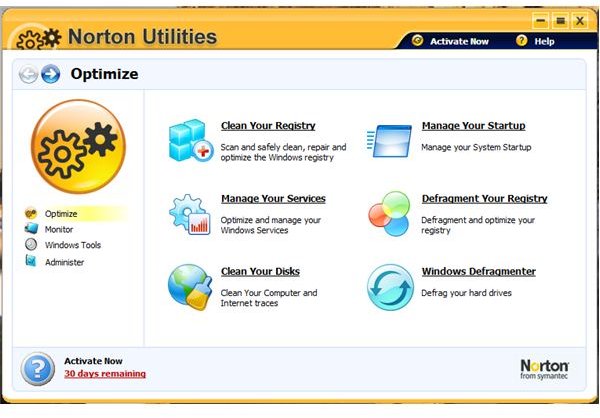600x418 pixels.
Task: Open the Defragment Your Registry link
Action: (484, 198)
